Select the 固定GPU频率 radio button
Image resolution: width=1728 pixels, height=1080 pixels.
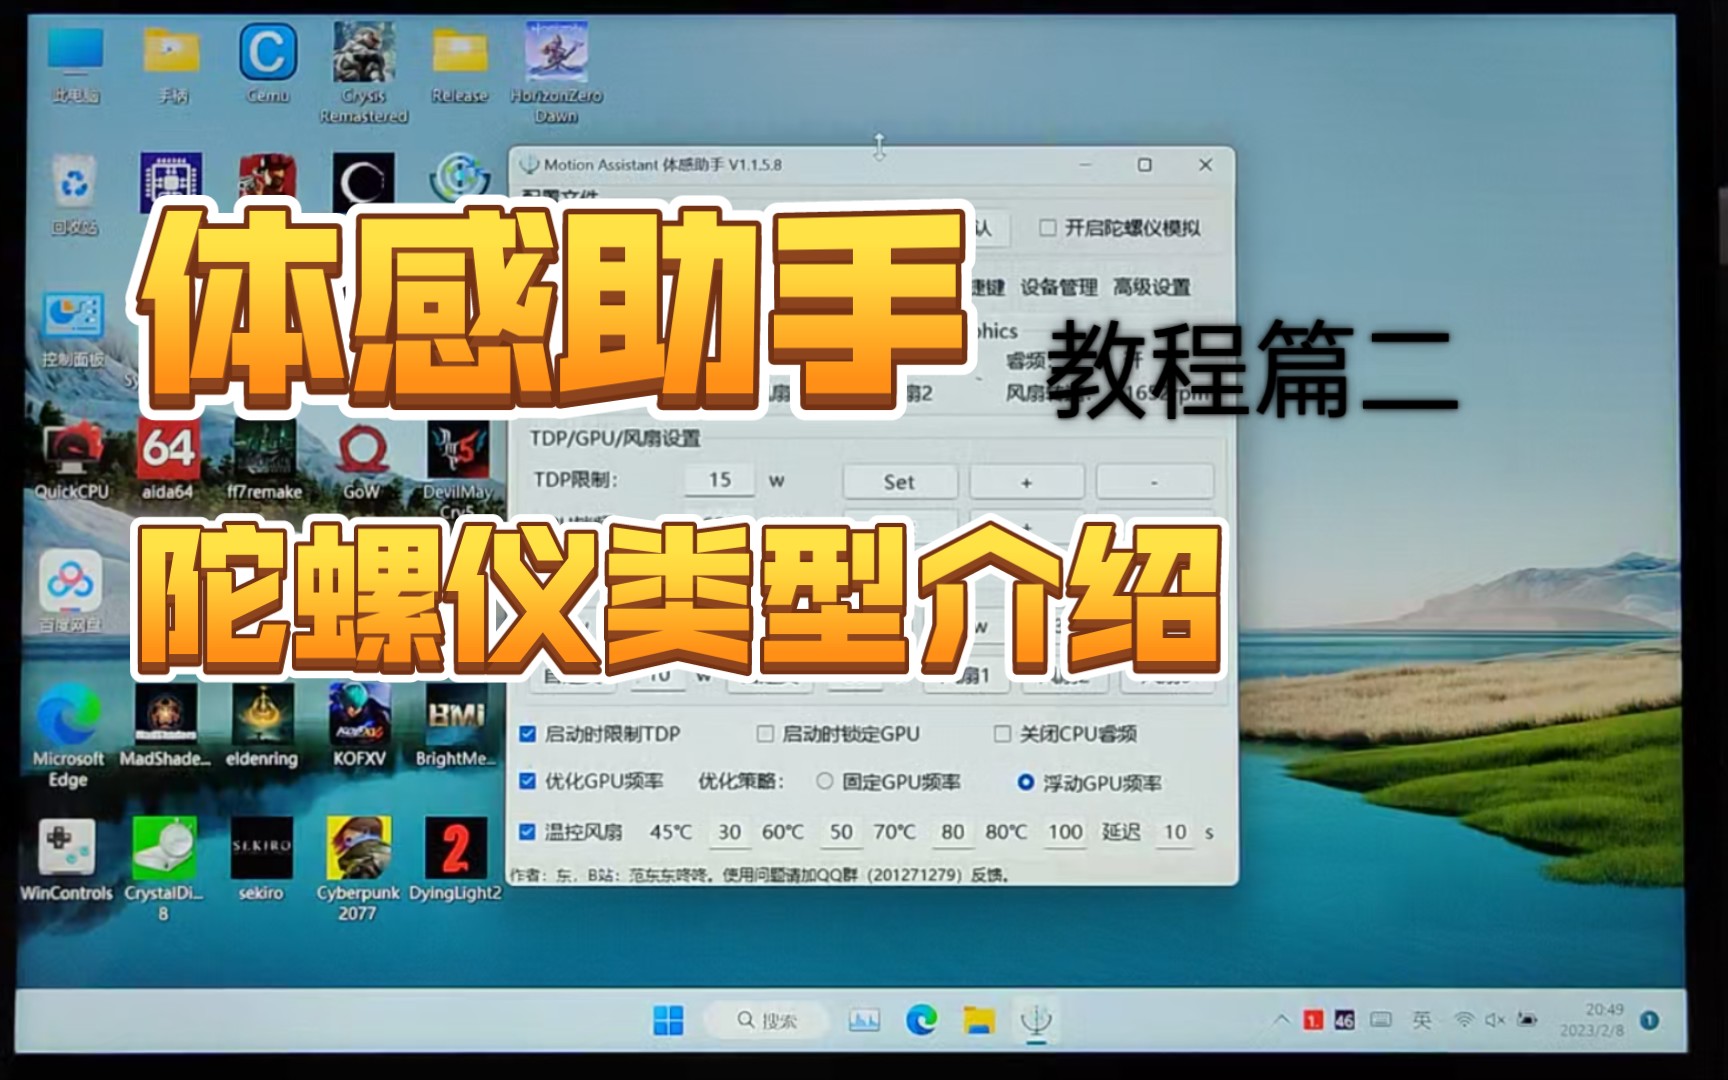point(824,781)
